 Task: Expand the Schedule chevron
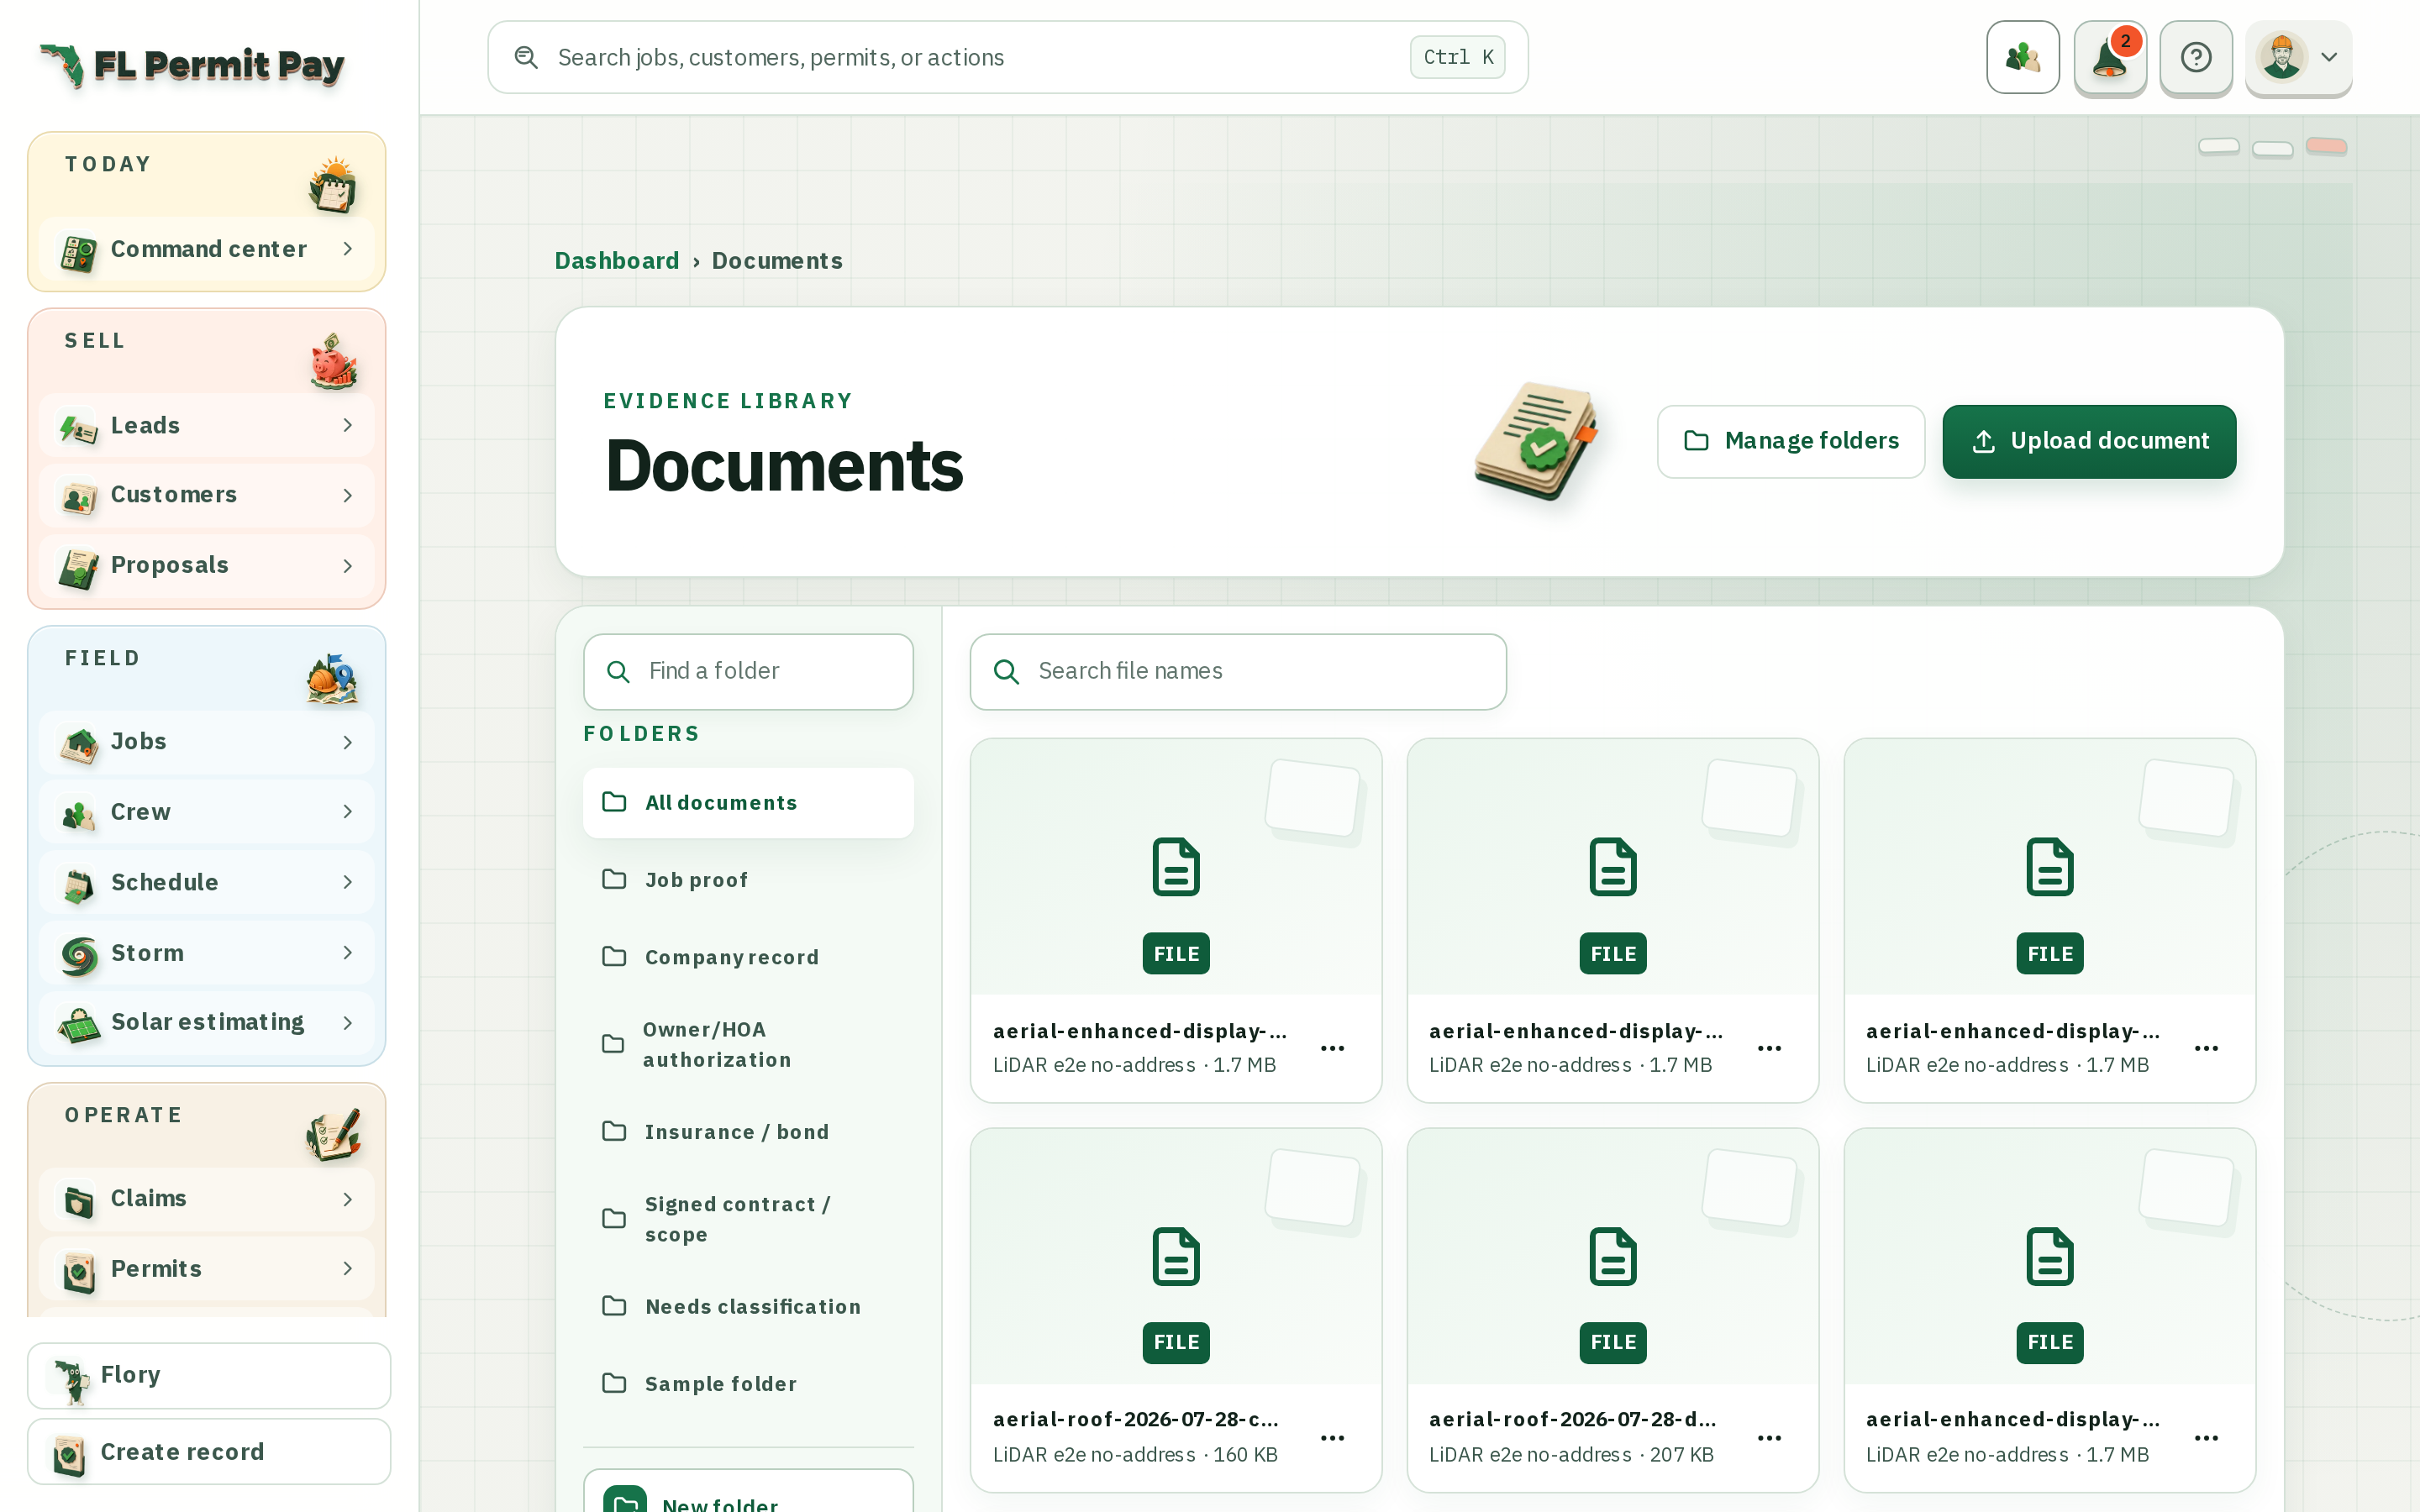tap(348, 882)
